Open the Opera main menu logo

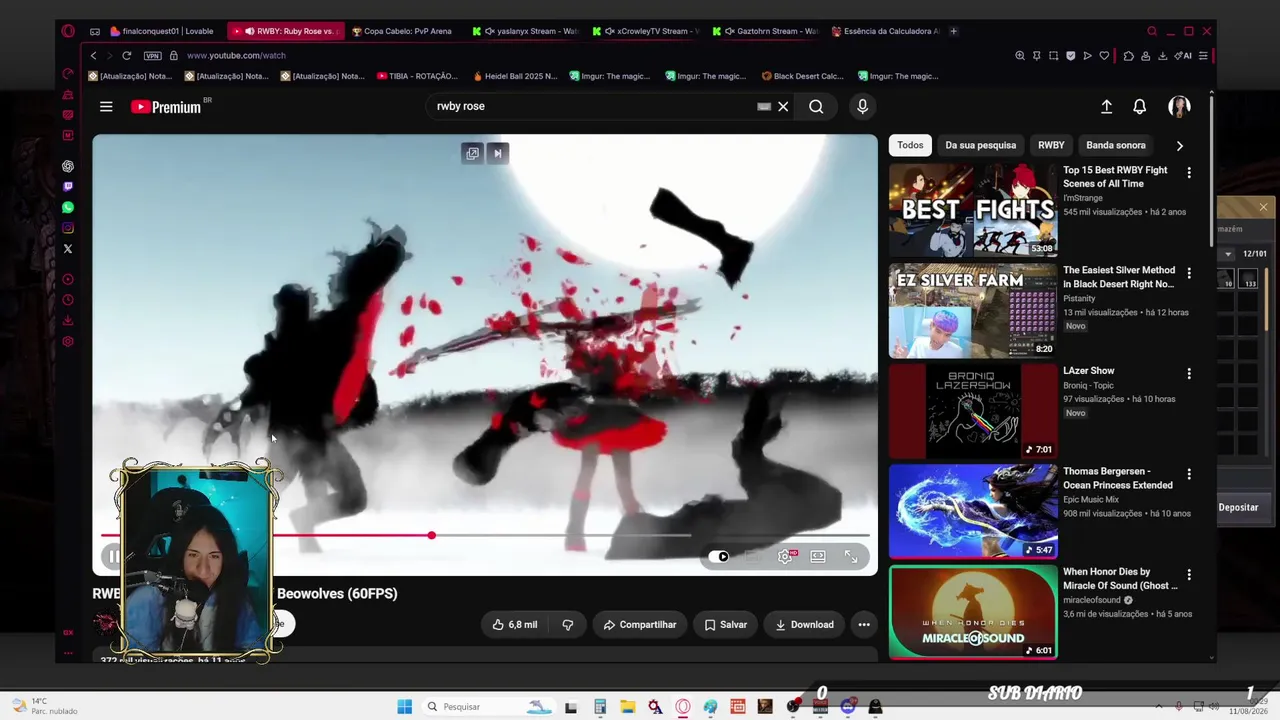(x=68, y=31)
